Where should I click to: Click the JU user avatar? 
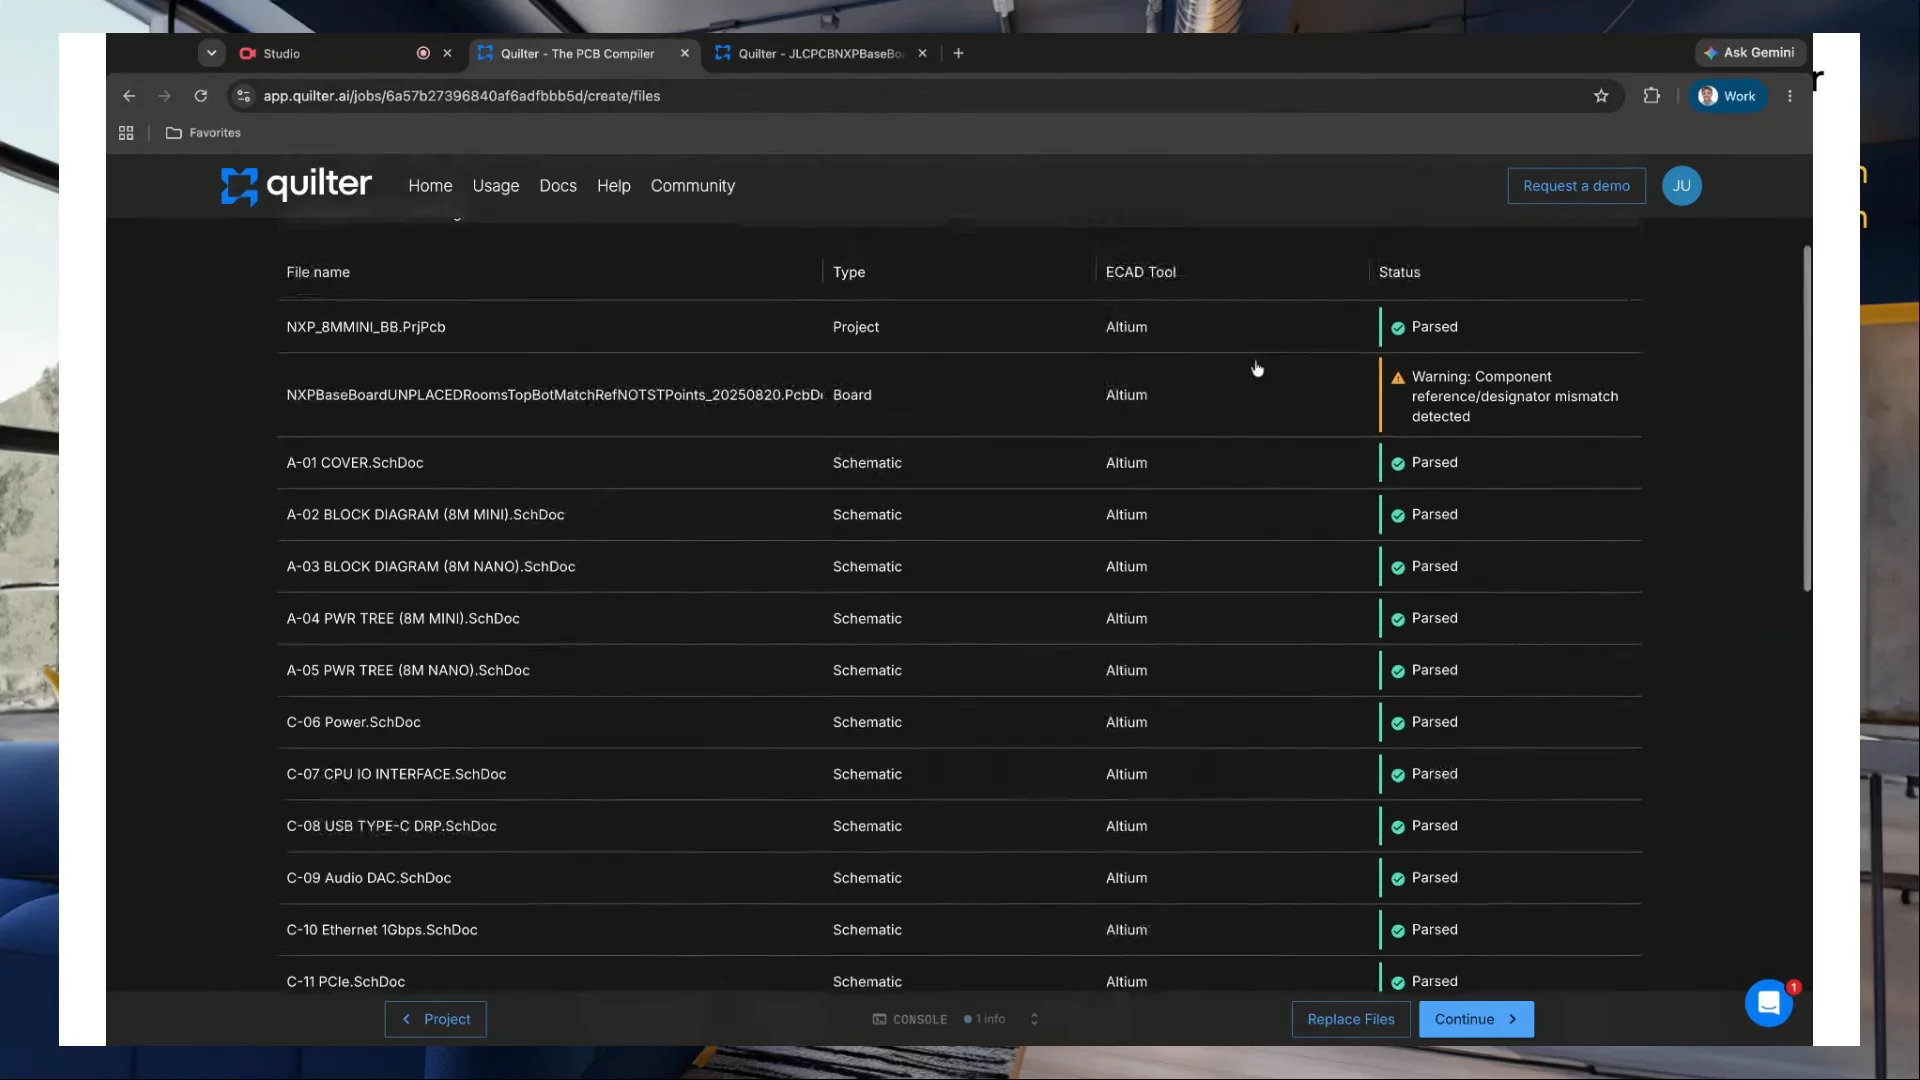[x=1681, y=186]
